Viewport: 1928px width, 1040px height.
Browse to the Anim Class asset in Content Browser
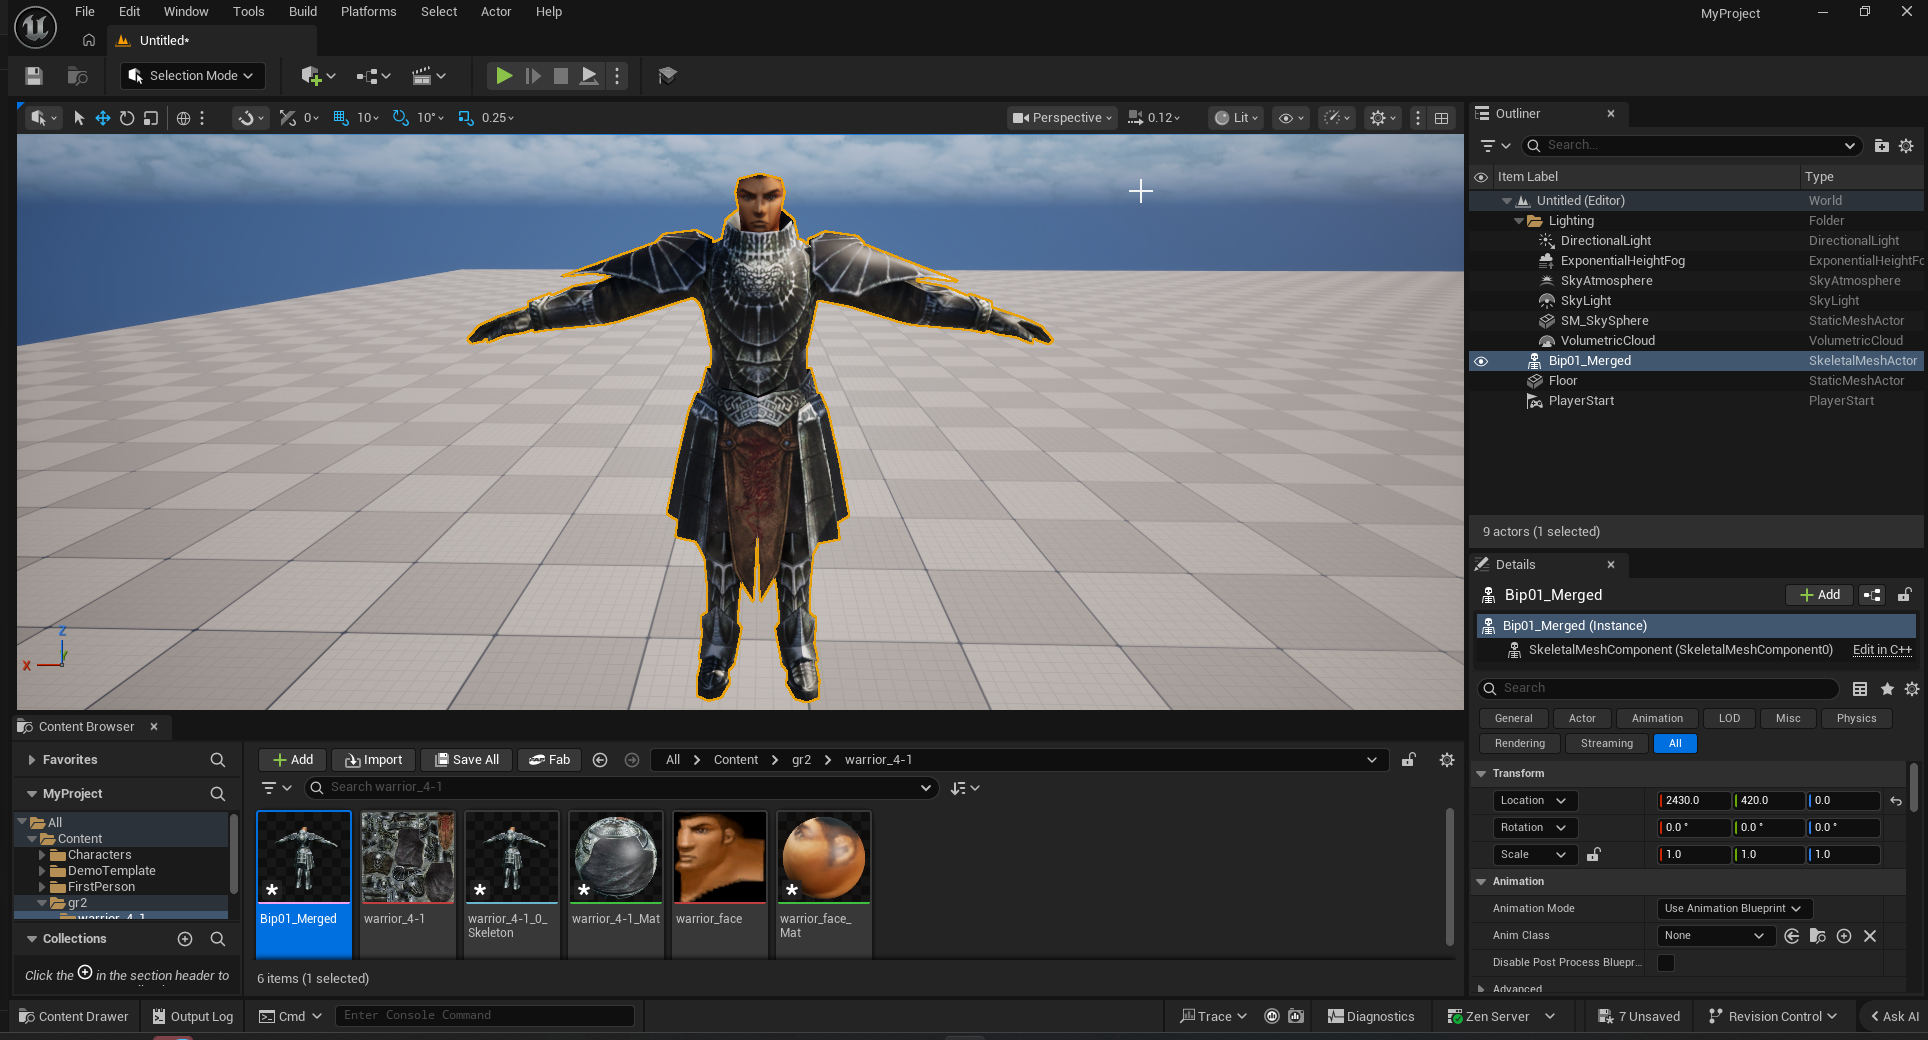coord(1818,936)
